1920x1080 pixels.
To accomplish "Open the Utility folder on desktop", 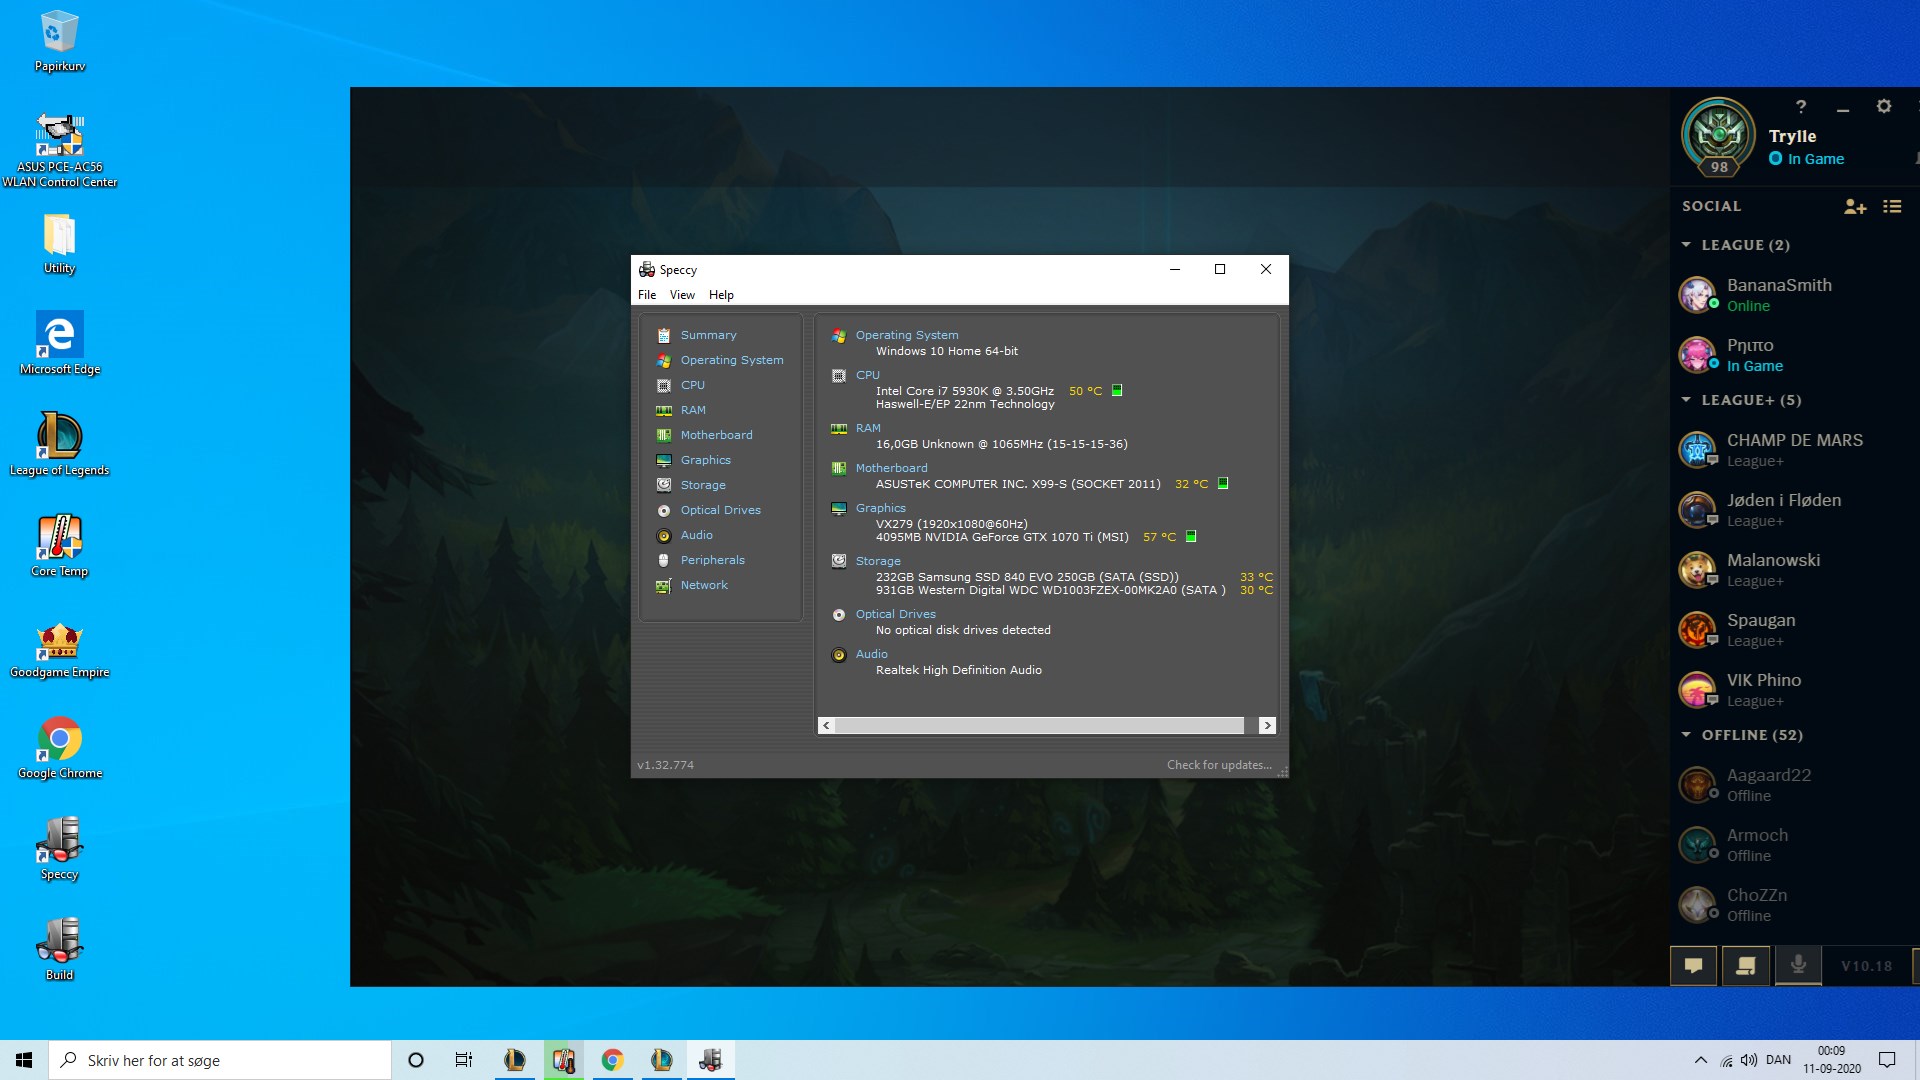I will coord(59,245).
